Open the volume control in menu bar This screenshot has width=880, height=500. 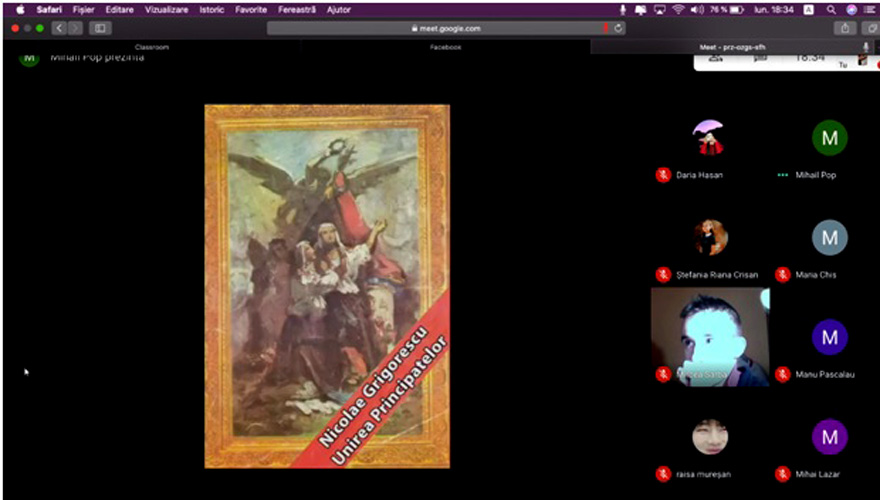(x=697, y=10)
